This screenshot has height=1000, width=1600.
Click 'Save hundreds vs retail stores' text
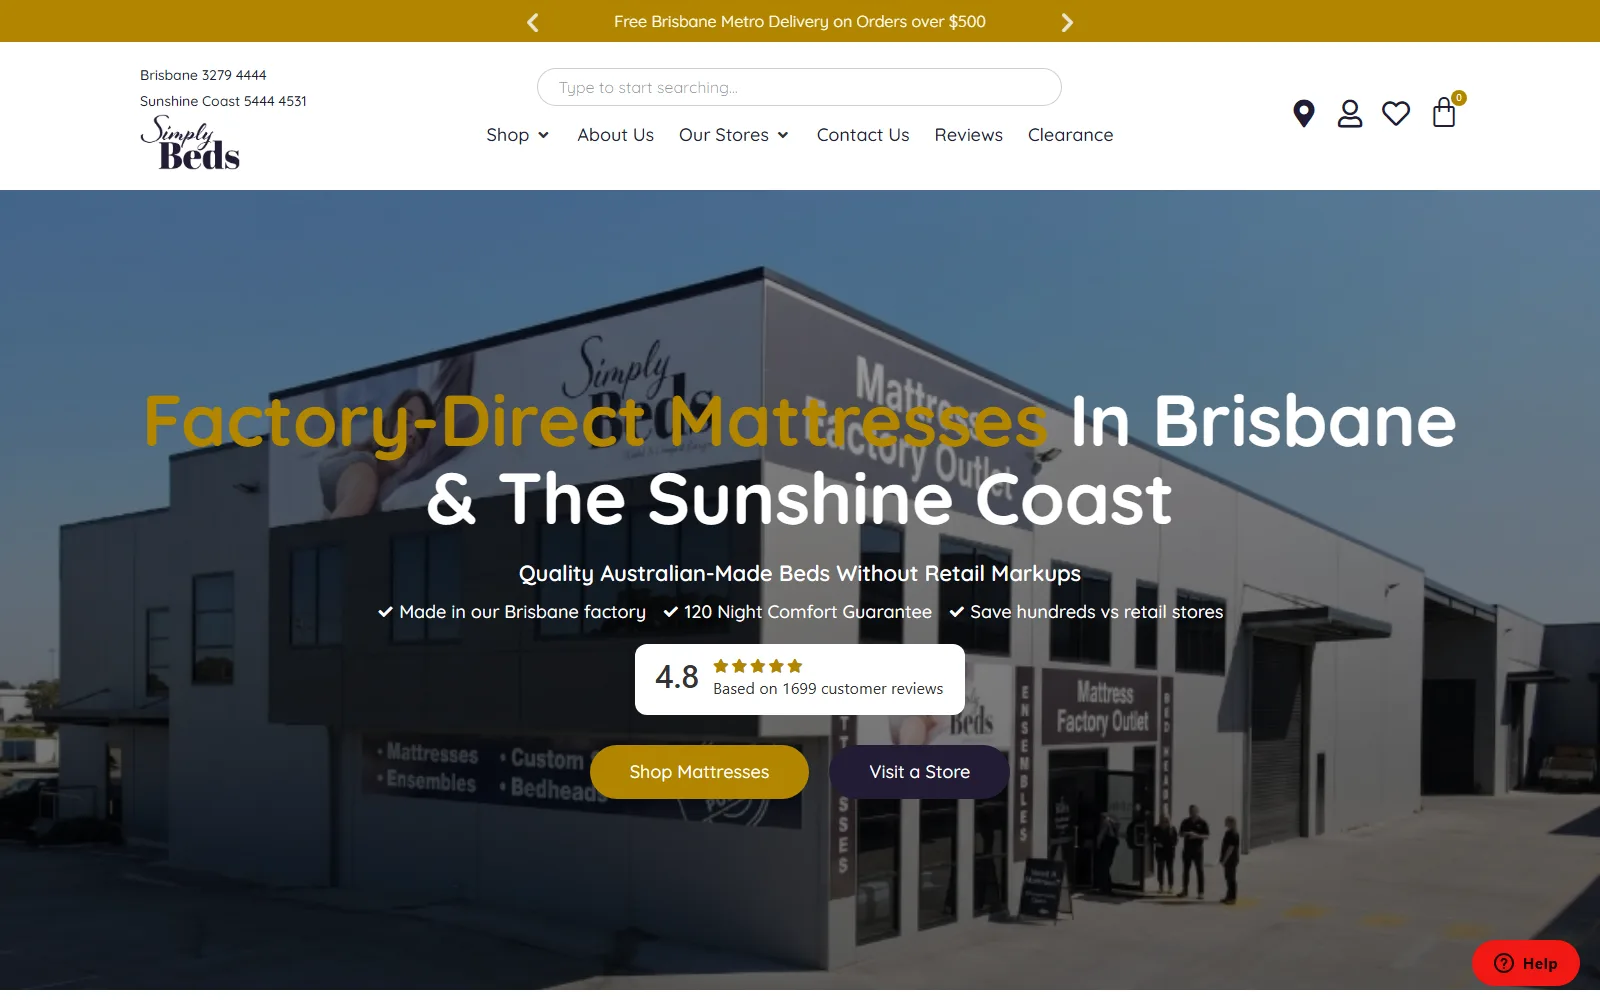tap(1097, 612)
